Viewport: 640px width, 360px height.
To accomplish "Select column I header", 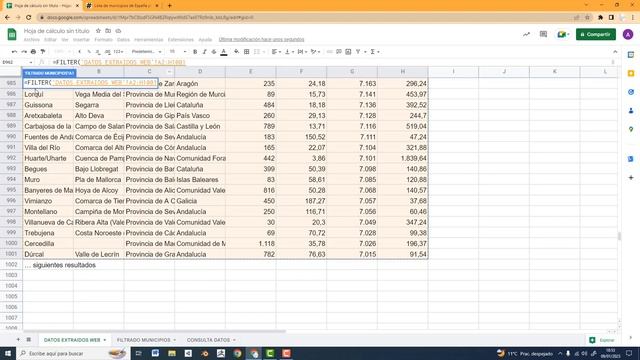I will click(x=453, y=71).
